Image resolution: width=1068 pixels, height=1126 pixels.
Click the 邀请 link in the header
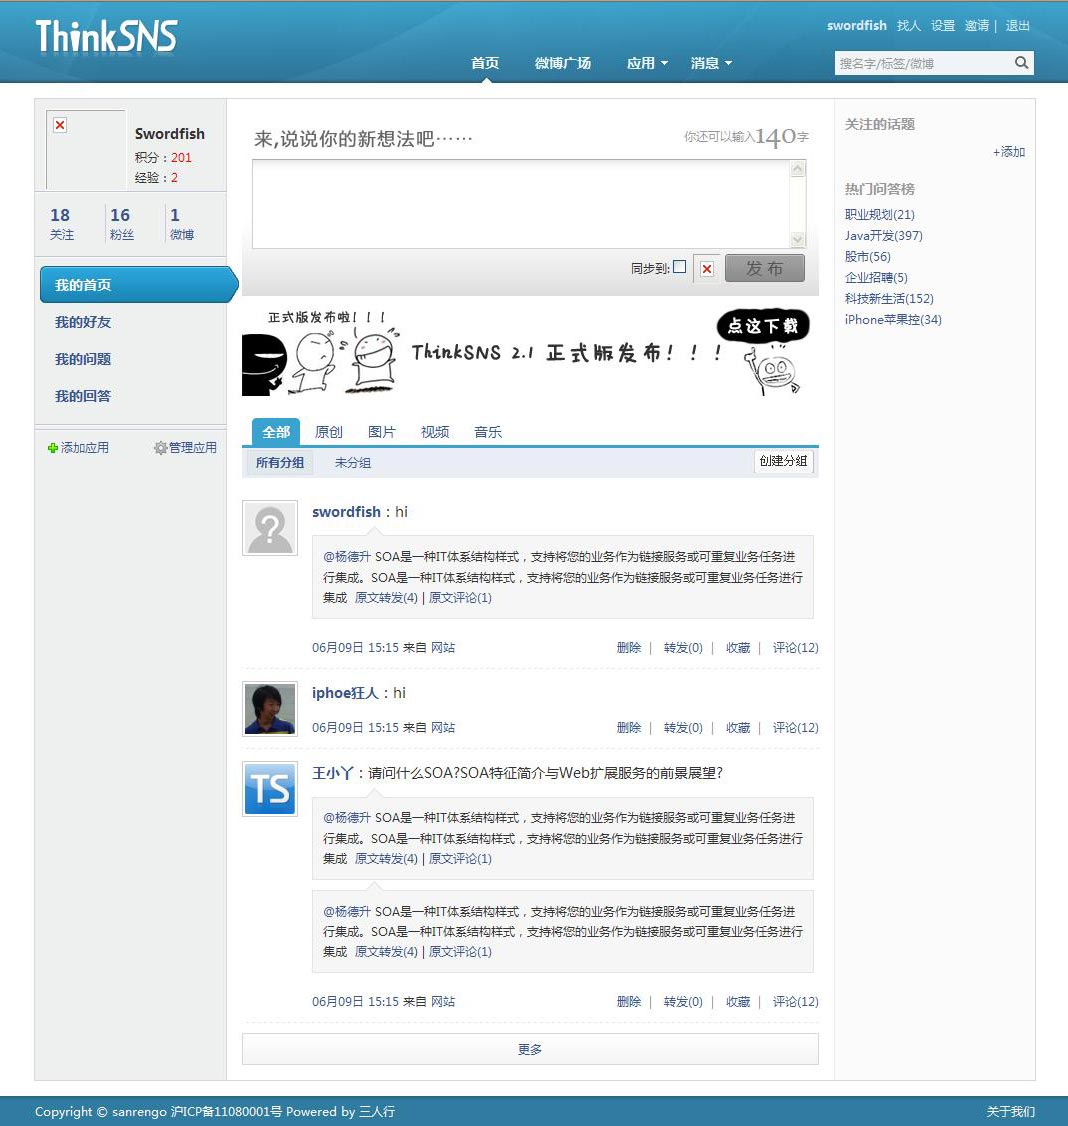(977, 26)
